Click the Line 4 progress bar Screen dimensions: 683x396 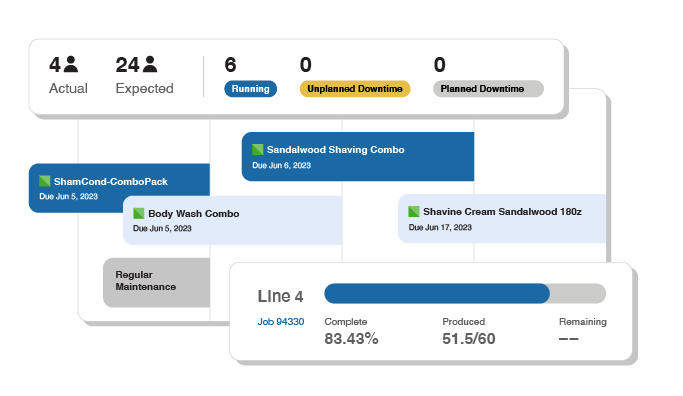[x=465, y=293]
